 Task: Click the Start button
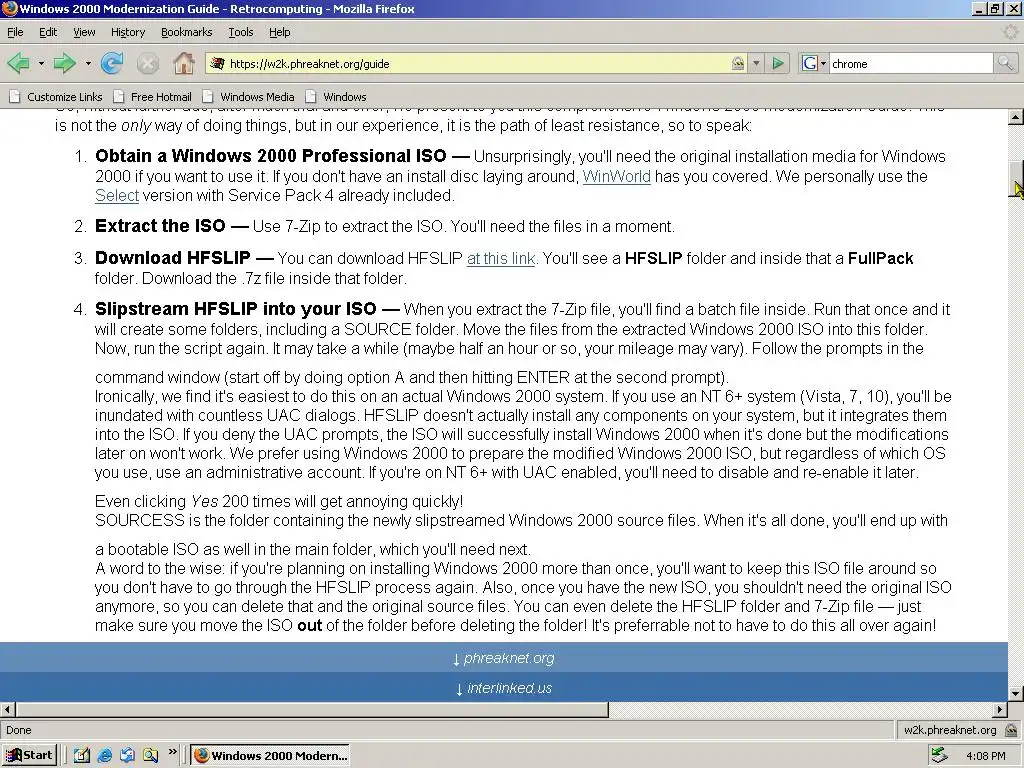29,756
